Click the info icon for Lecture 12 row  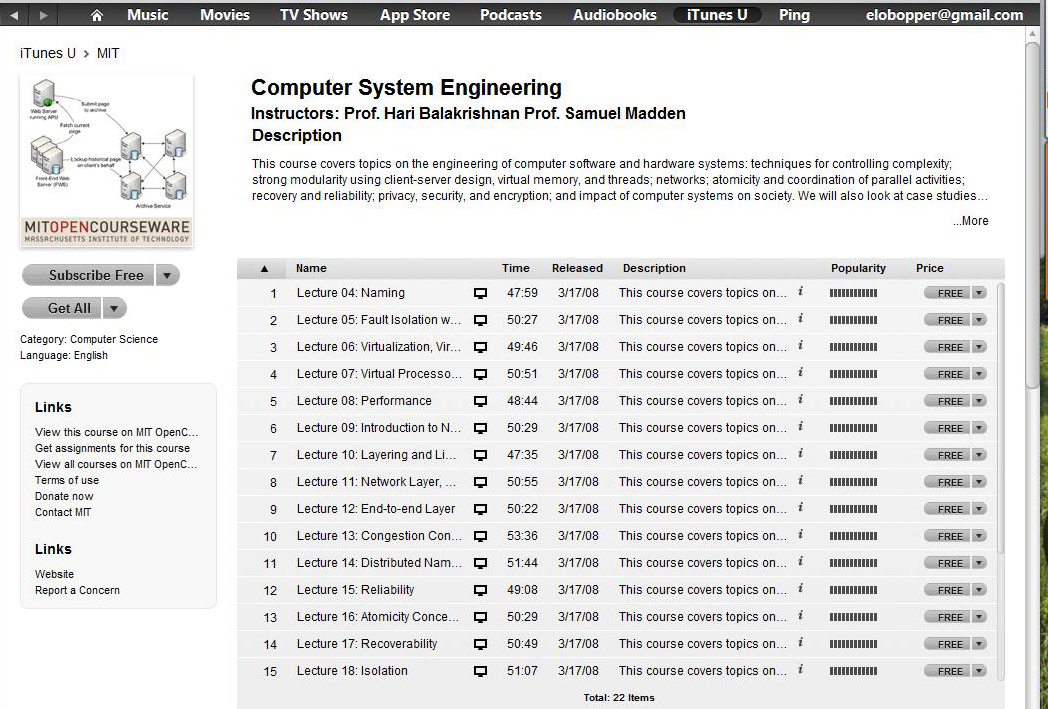(801, 508)
